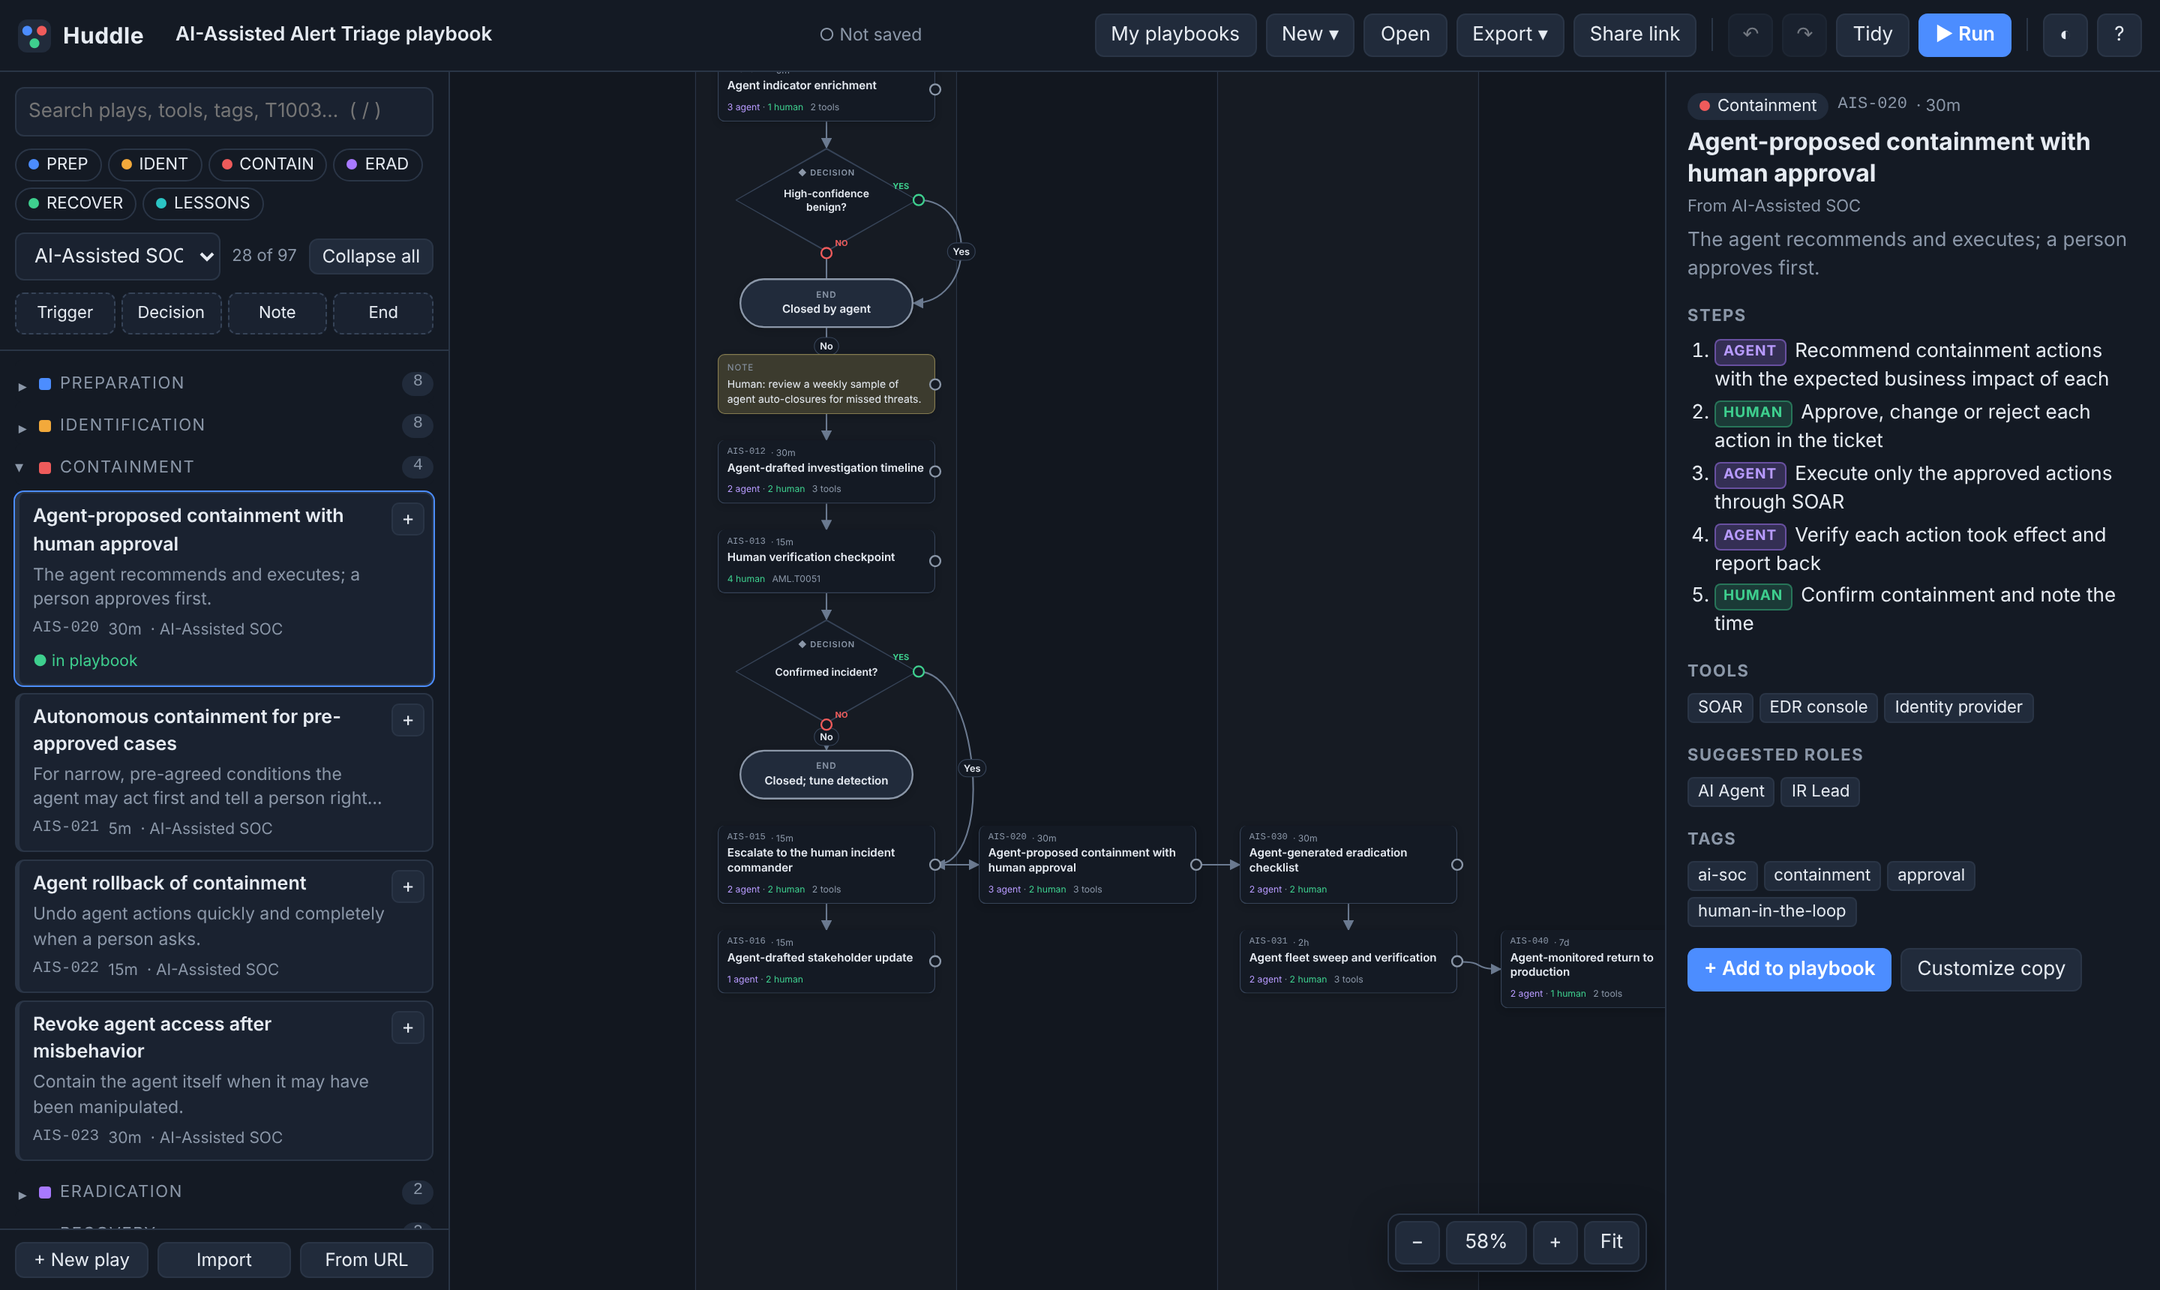
Task: Add 'Agent-proposed containment' play with plus icon
Action: coord(408,519)
